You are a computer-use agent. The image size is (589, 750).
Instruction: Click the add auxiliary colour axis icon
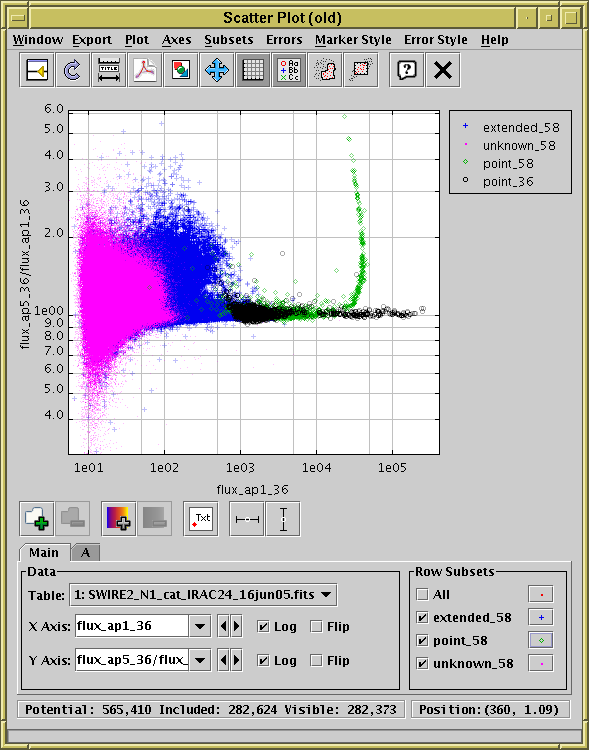click(x=119, y=519)
